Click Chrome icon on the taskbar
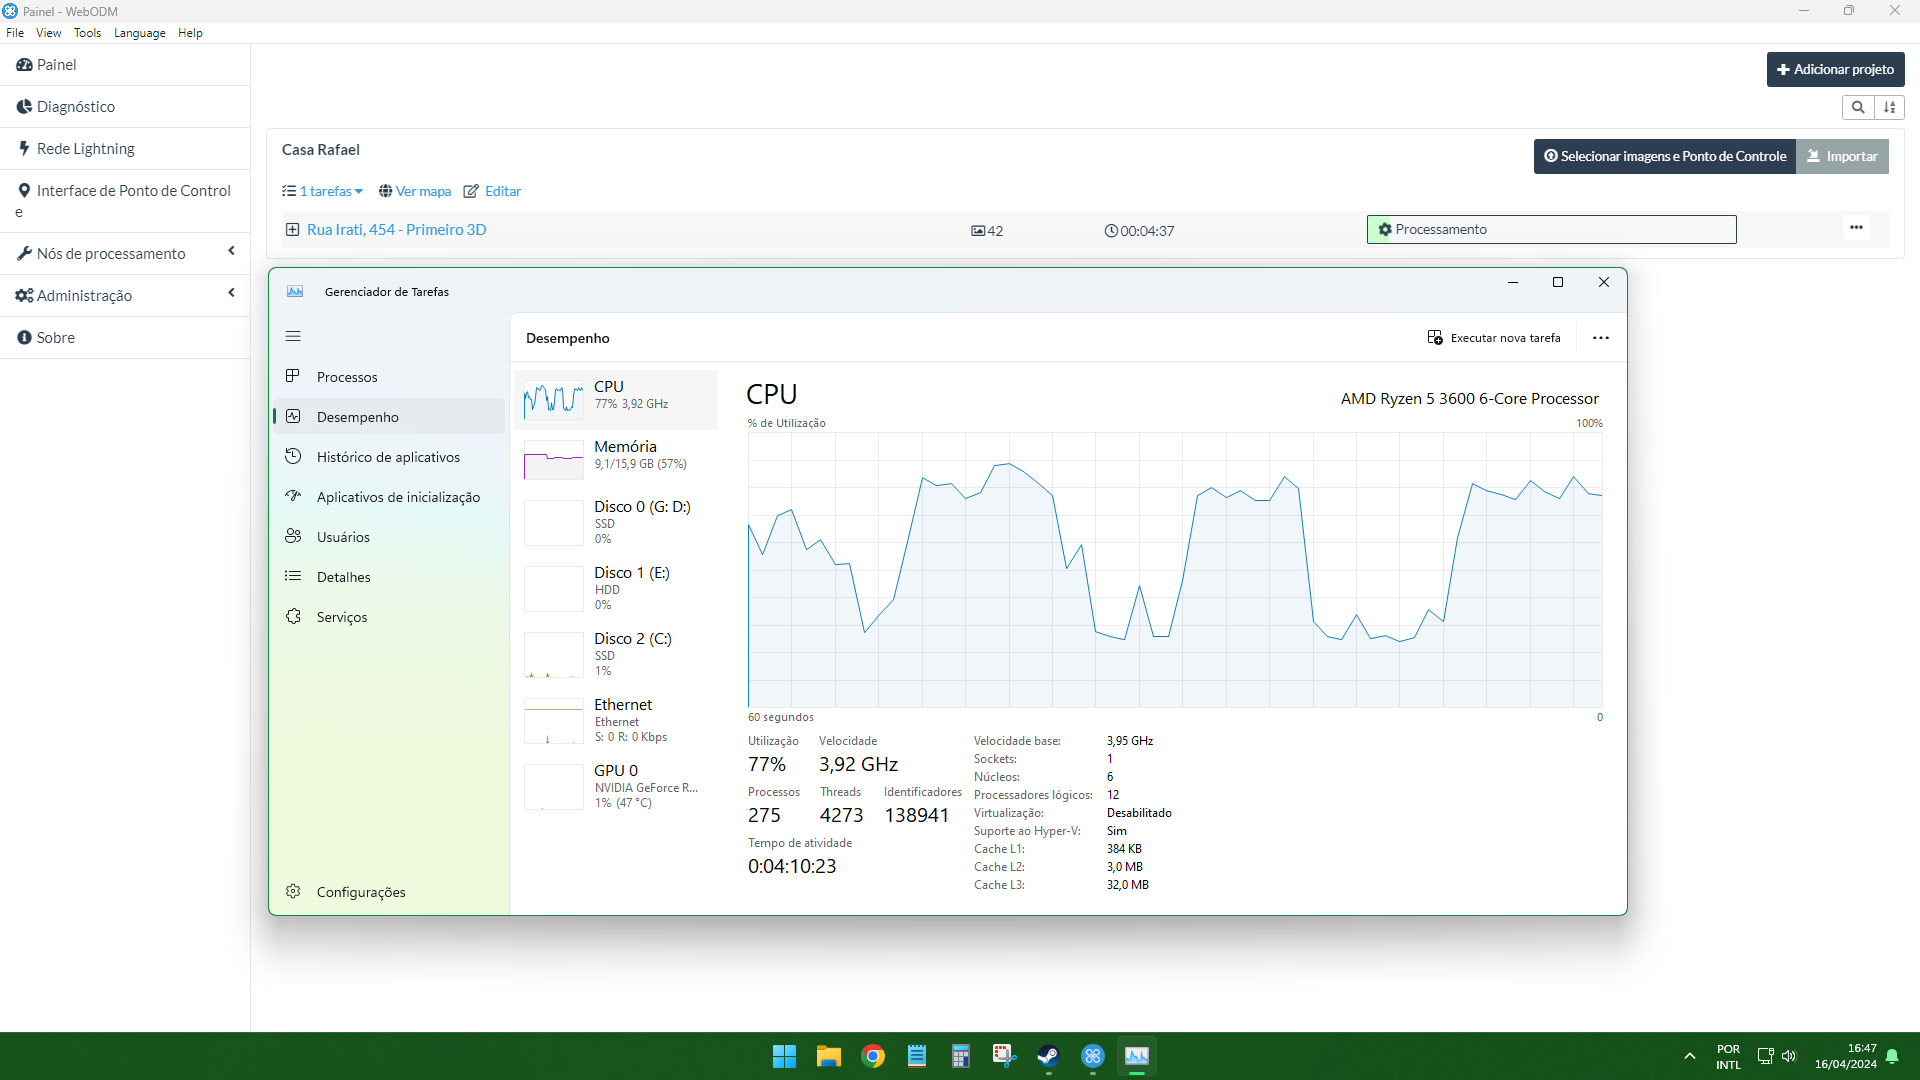This screenshot has height=1080, width=1920. pos(873,1056)
